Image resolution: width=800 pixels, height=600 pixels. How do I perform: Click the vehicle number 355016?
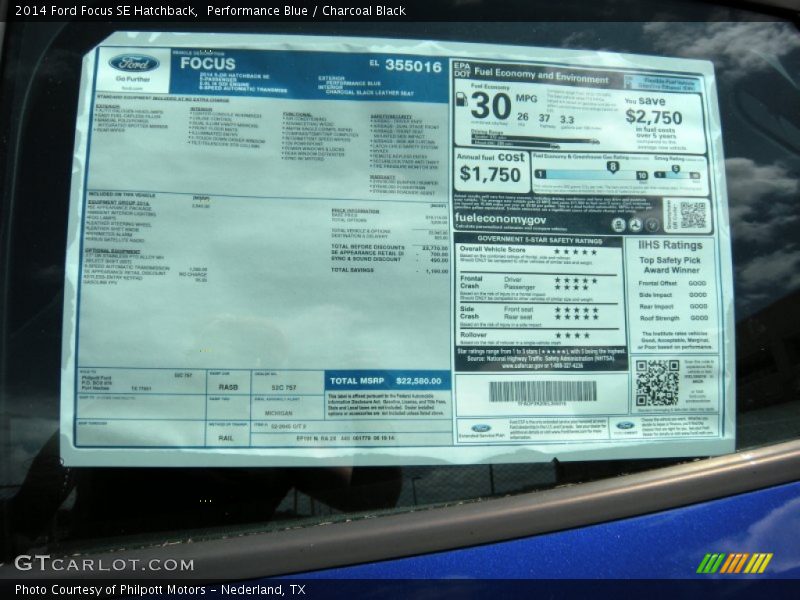[413, 66]
